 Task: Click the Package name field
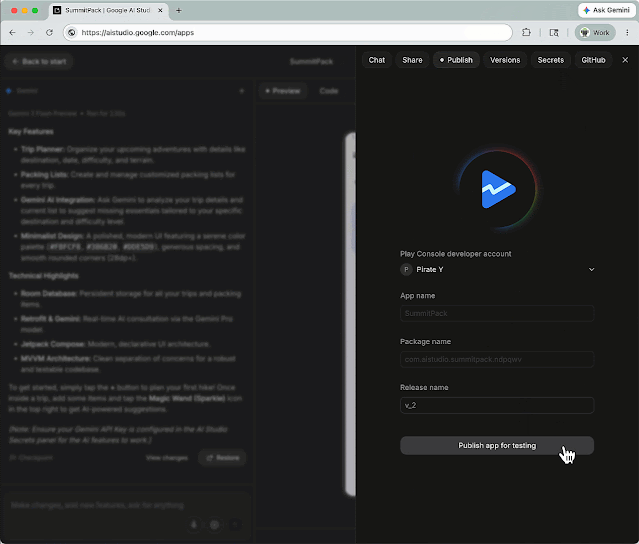point(497,359)
